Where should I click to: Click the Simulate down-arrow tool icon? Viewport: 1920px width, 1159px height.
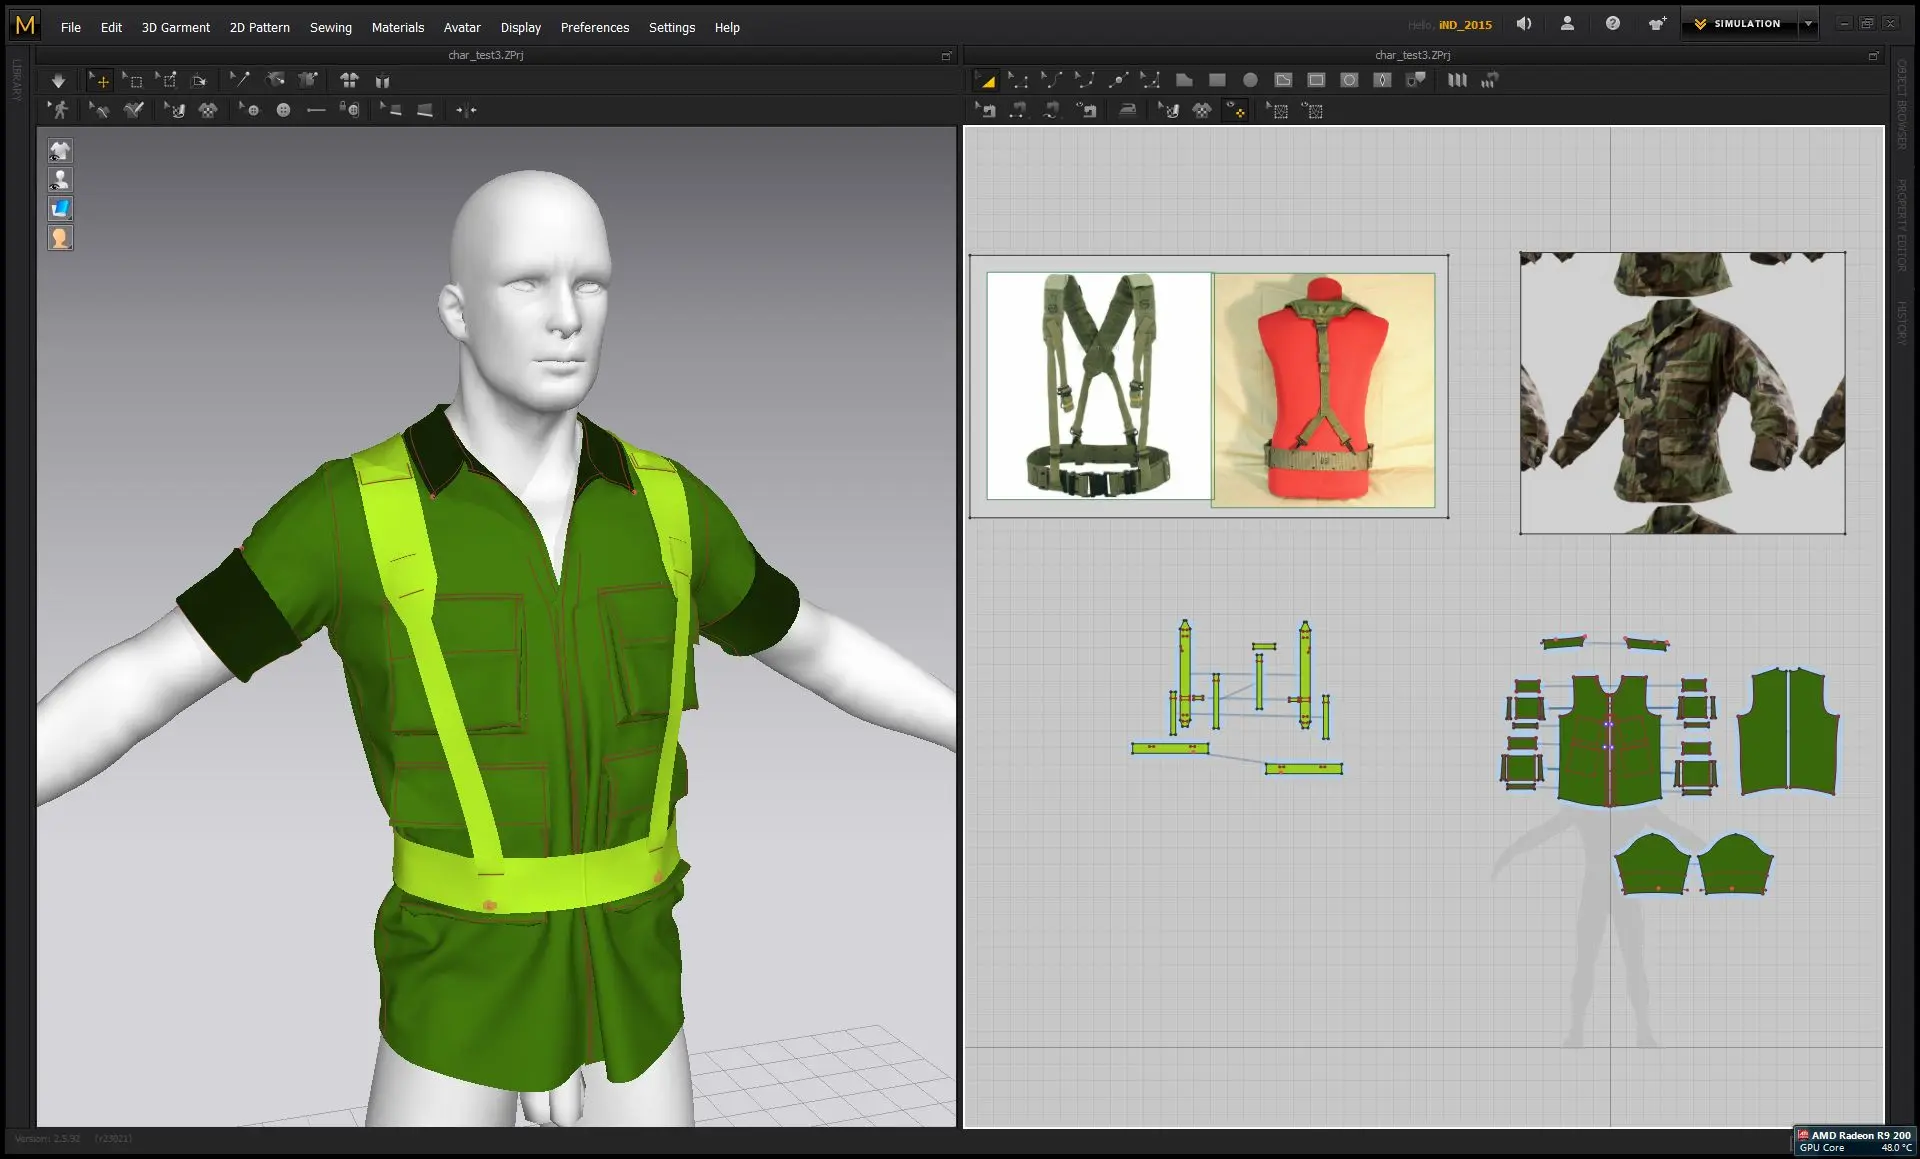point(58,81)
